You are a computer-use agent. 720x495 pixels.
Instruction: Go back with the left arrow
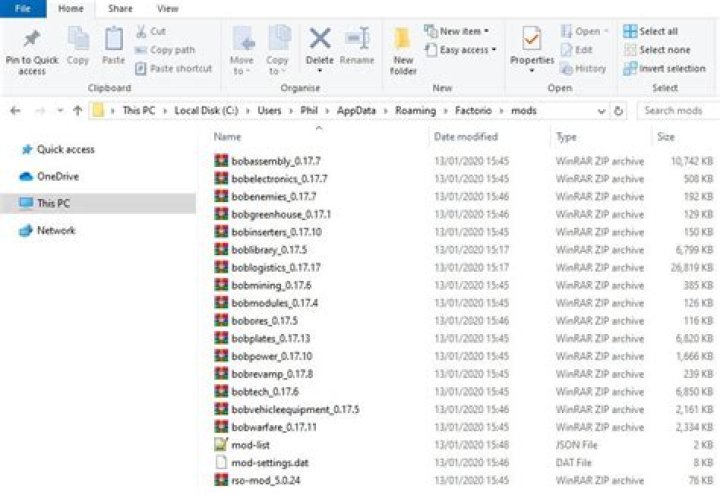15,111
